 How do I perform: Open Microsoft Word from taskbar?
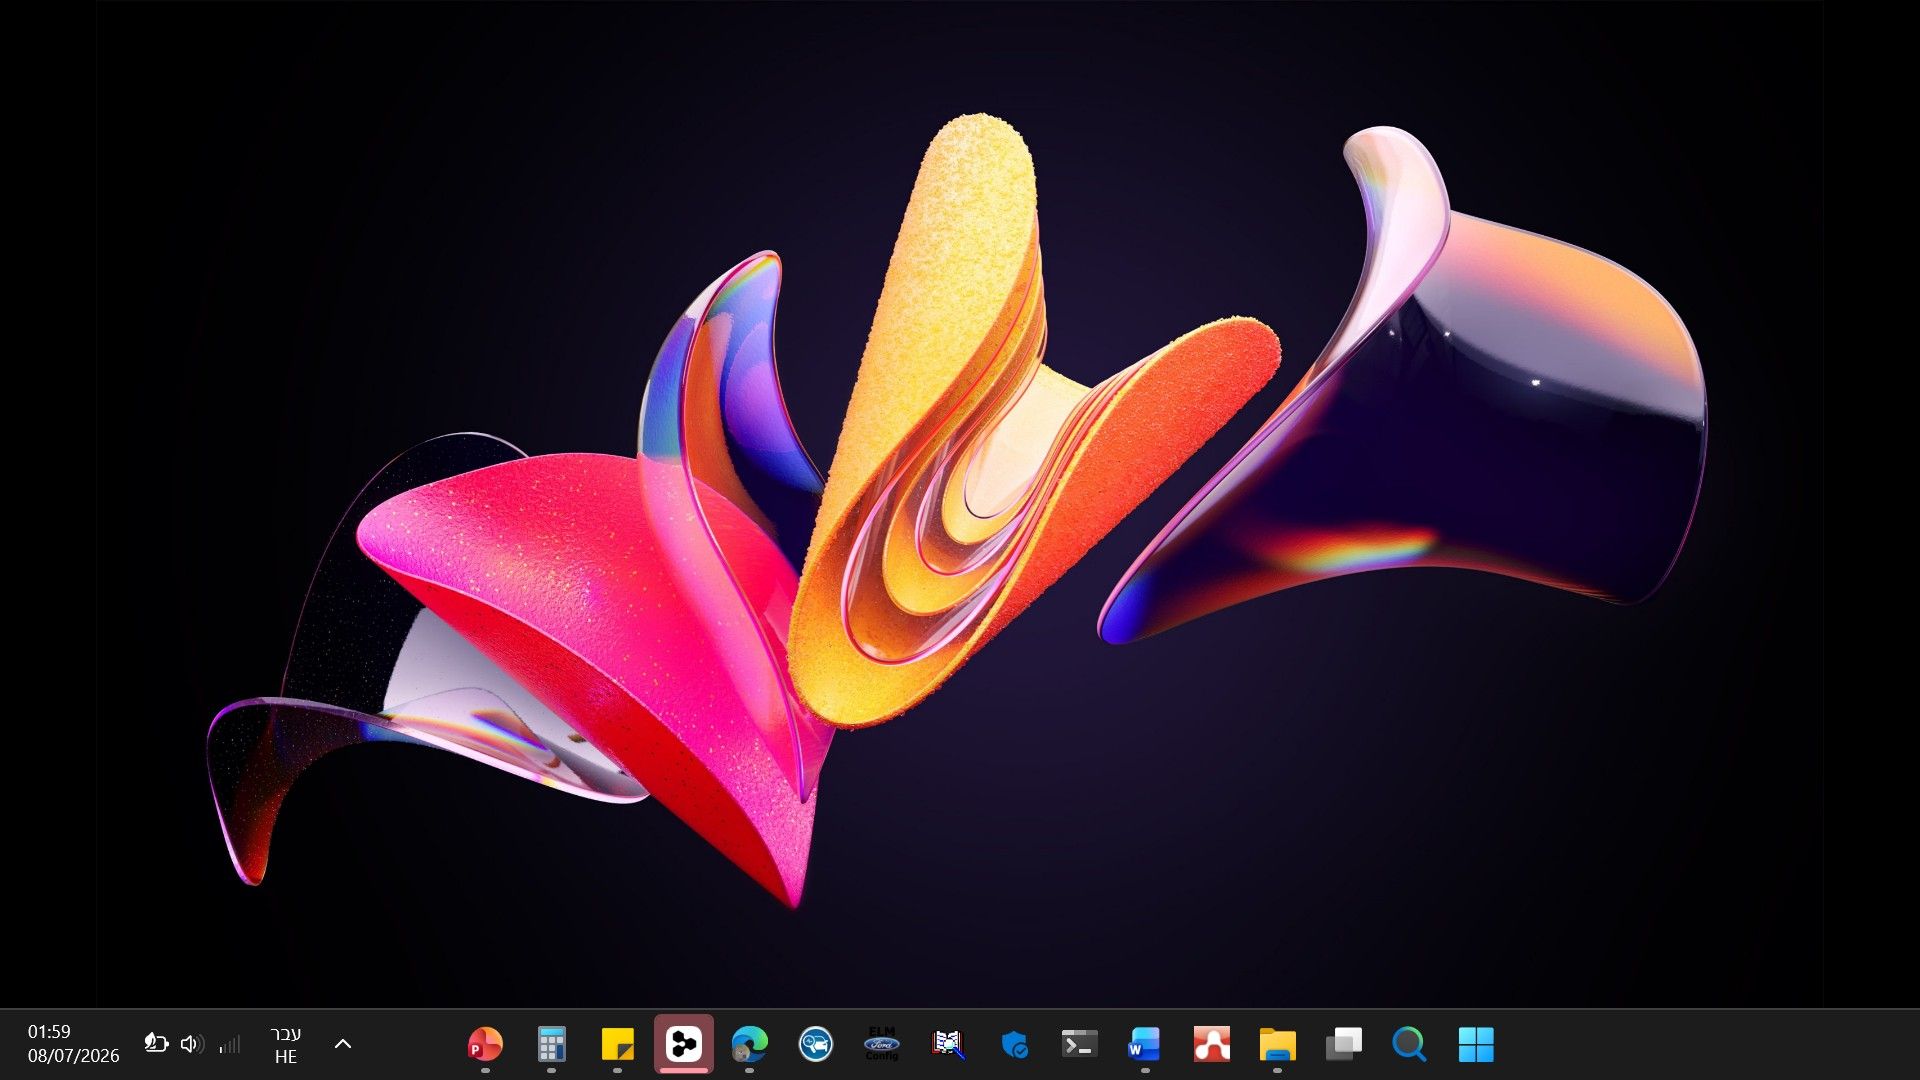(x=1145, y=1045)
